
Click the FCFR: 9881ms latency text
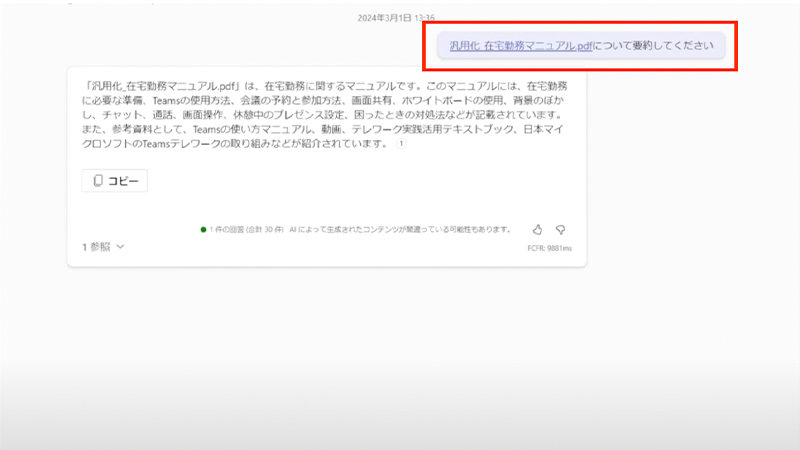coord(548,249)
